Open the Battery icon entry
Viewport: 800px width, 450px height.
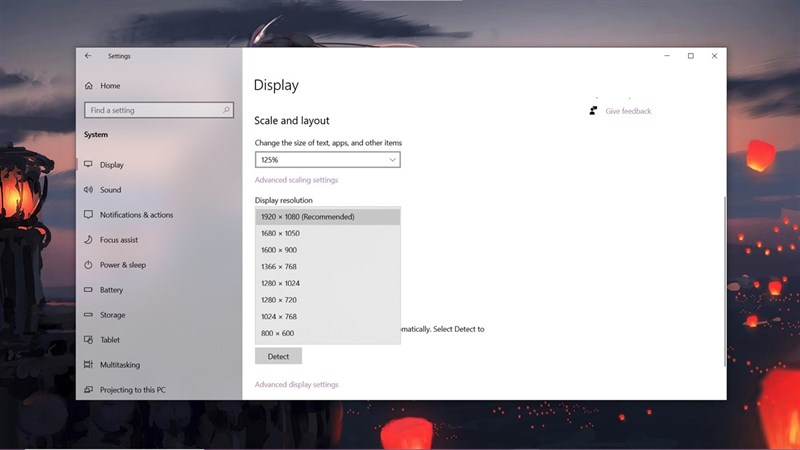[x=88, y=289]
